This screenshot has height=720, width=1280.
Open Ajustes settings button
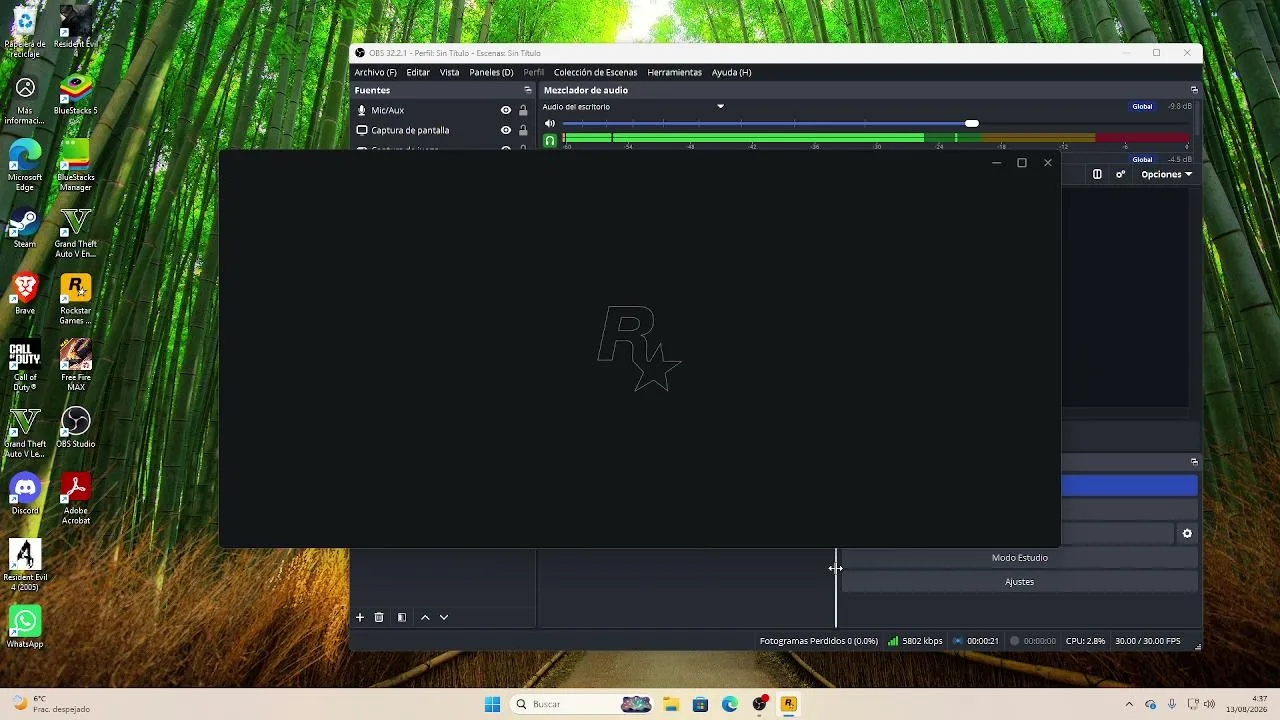tap(1019, 582)
